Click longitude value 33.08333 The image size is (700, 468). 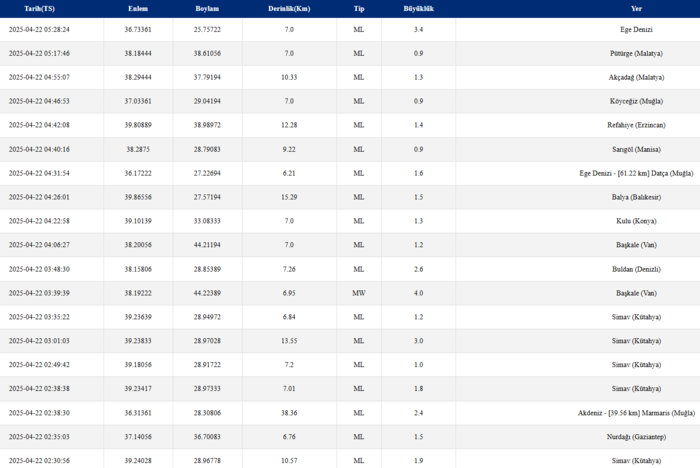(207, 221)
